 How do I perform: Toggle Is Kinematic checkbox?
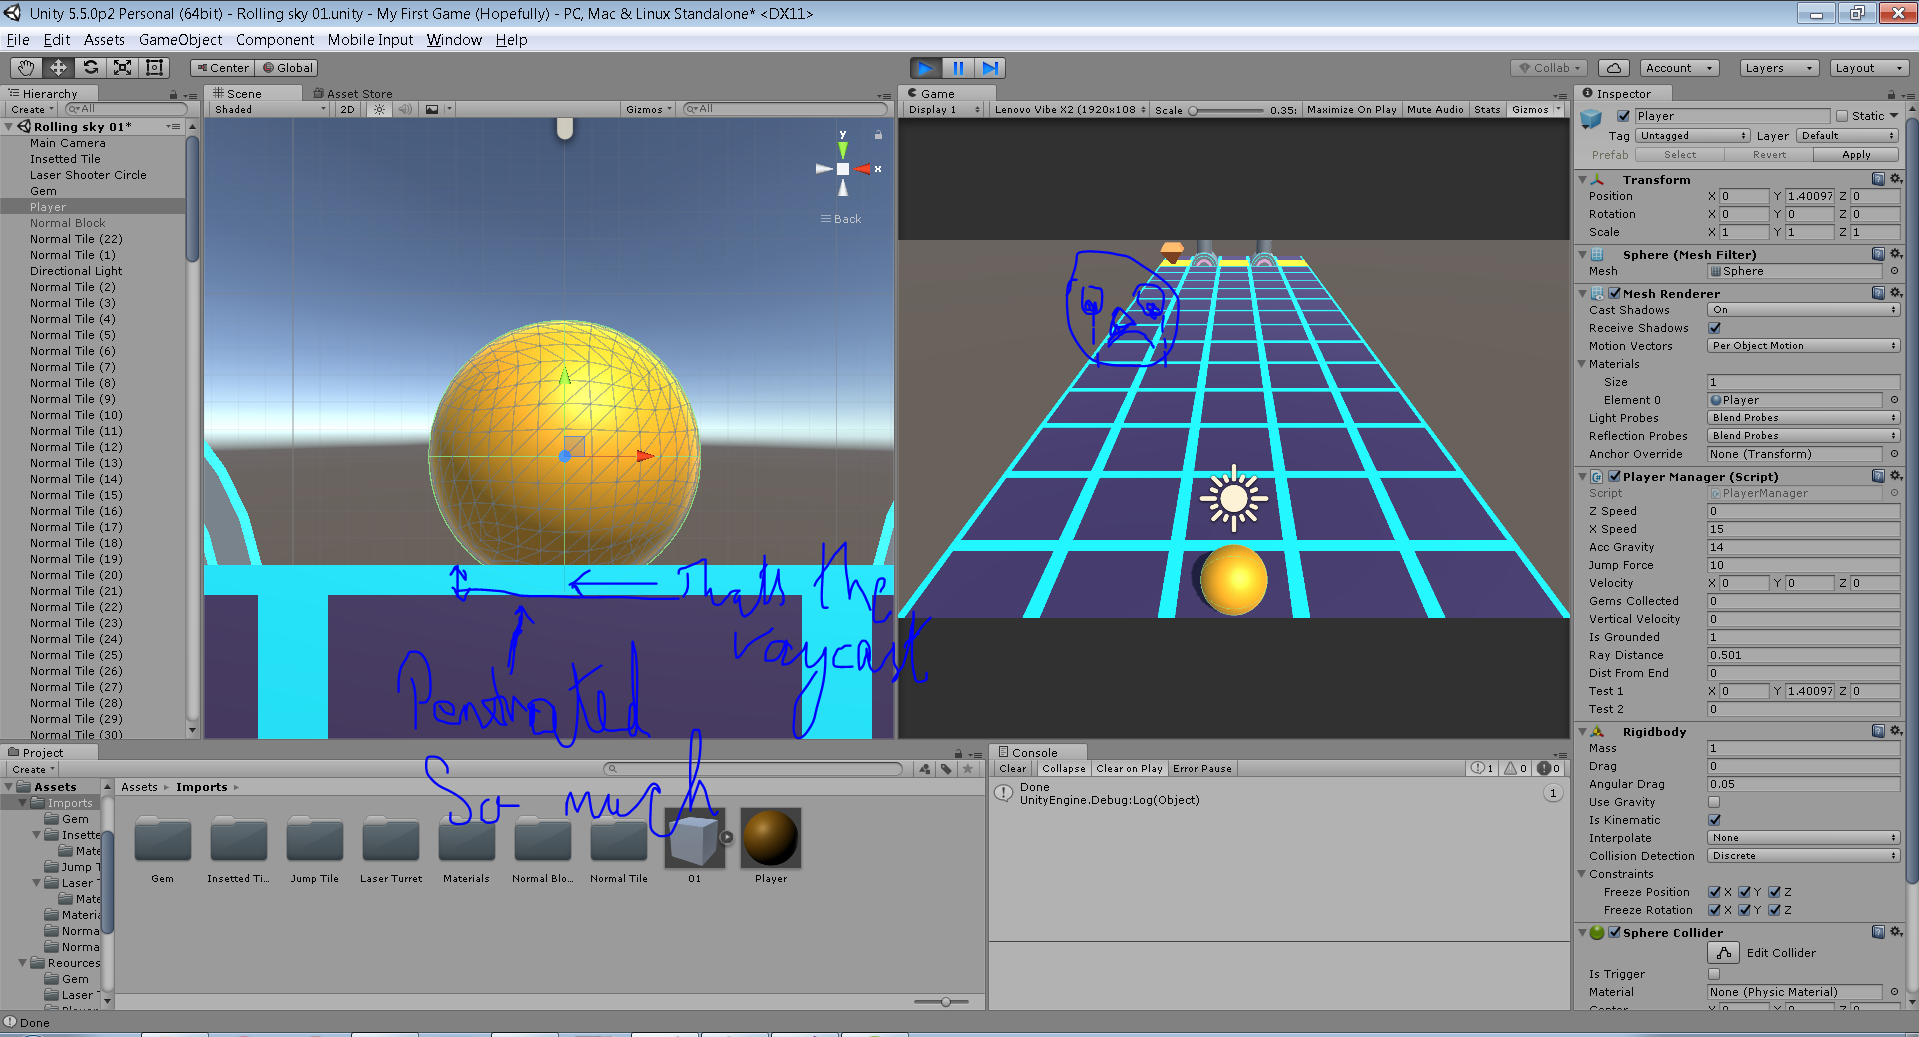[1714, 820]
